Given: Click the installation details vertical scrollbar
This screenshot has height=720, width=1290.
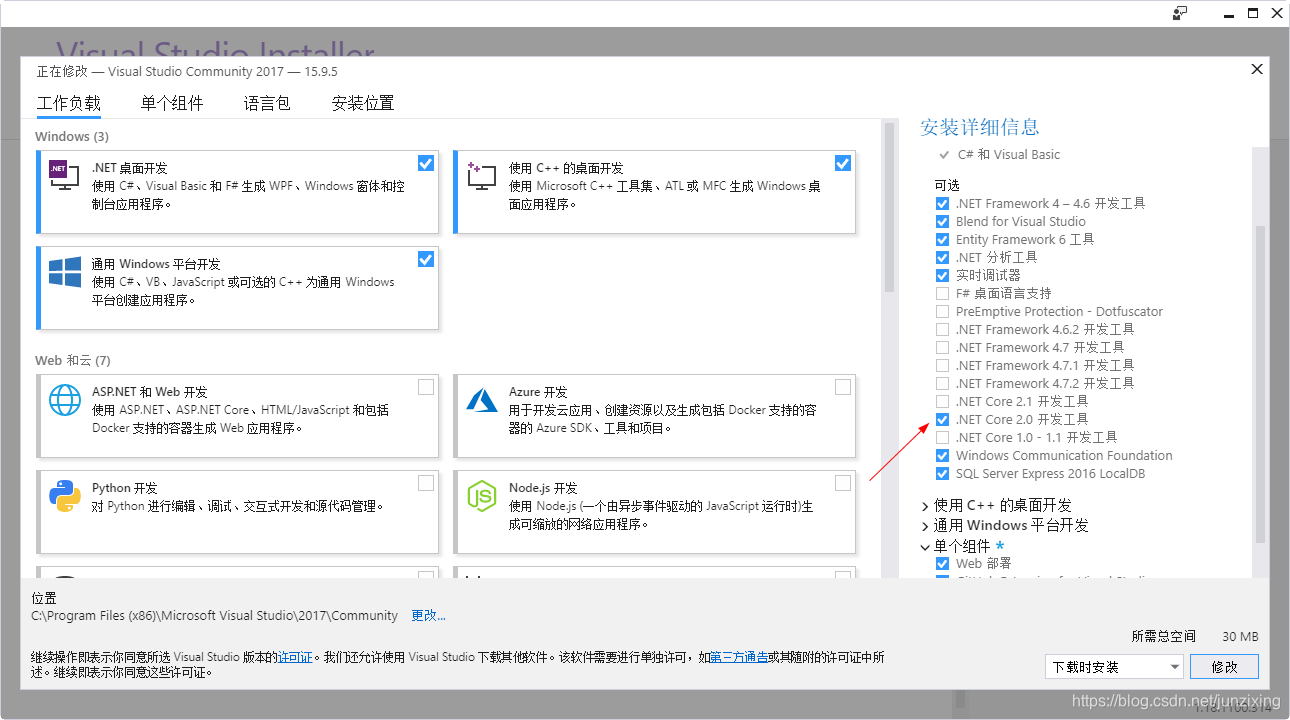Looking at the screenshot, I should (1260, 385).
